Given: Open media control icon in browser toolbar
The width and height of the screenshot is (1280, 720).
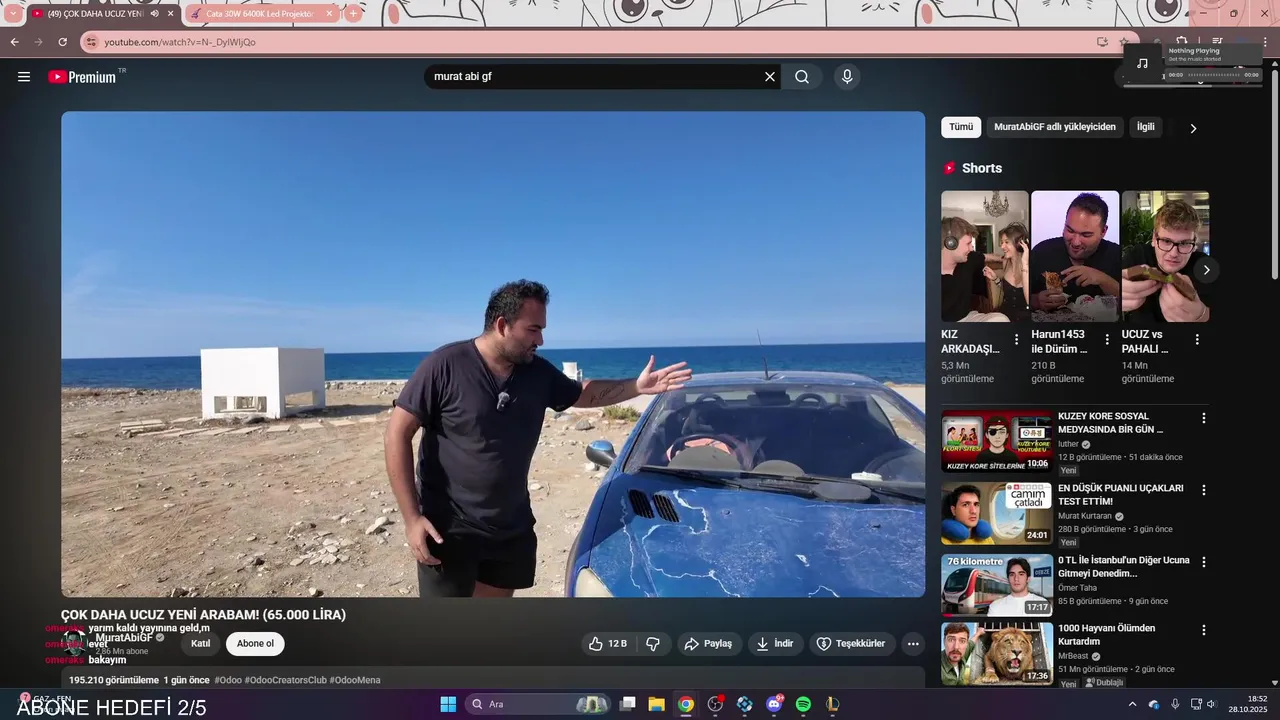Looking at the screenshot, I should [1217, 41].
